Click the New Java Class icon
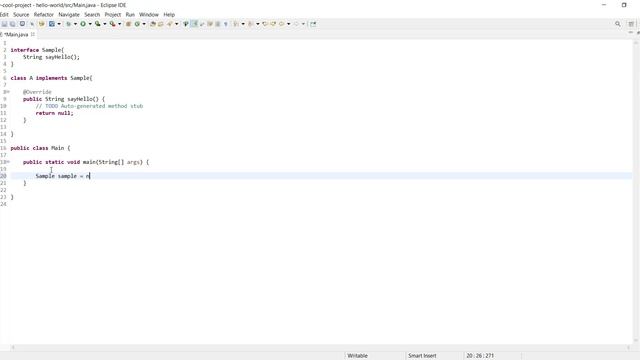This screenshot has height=360, width=640. tap(137, 24)
